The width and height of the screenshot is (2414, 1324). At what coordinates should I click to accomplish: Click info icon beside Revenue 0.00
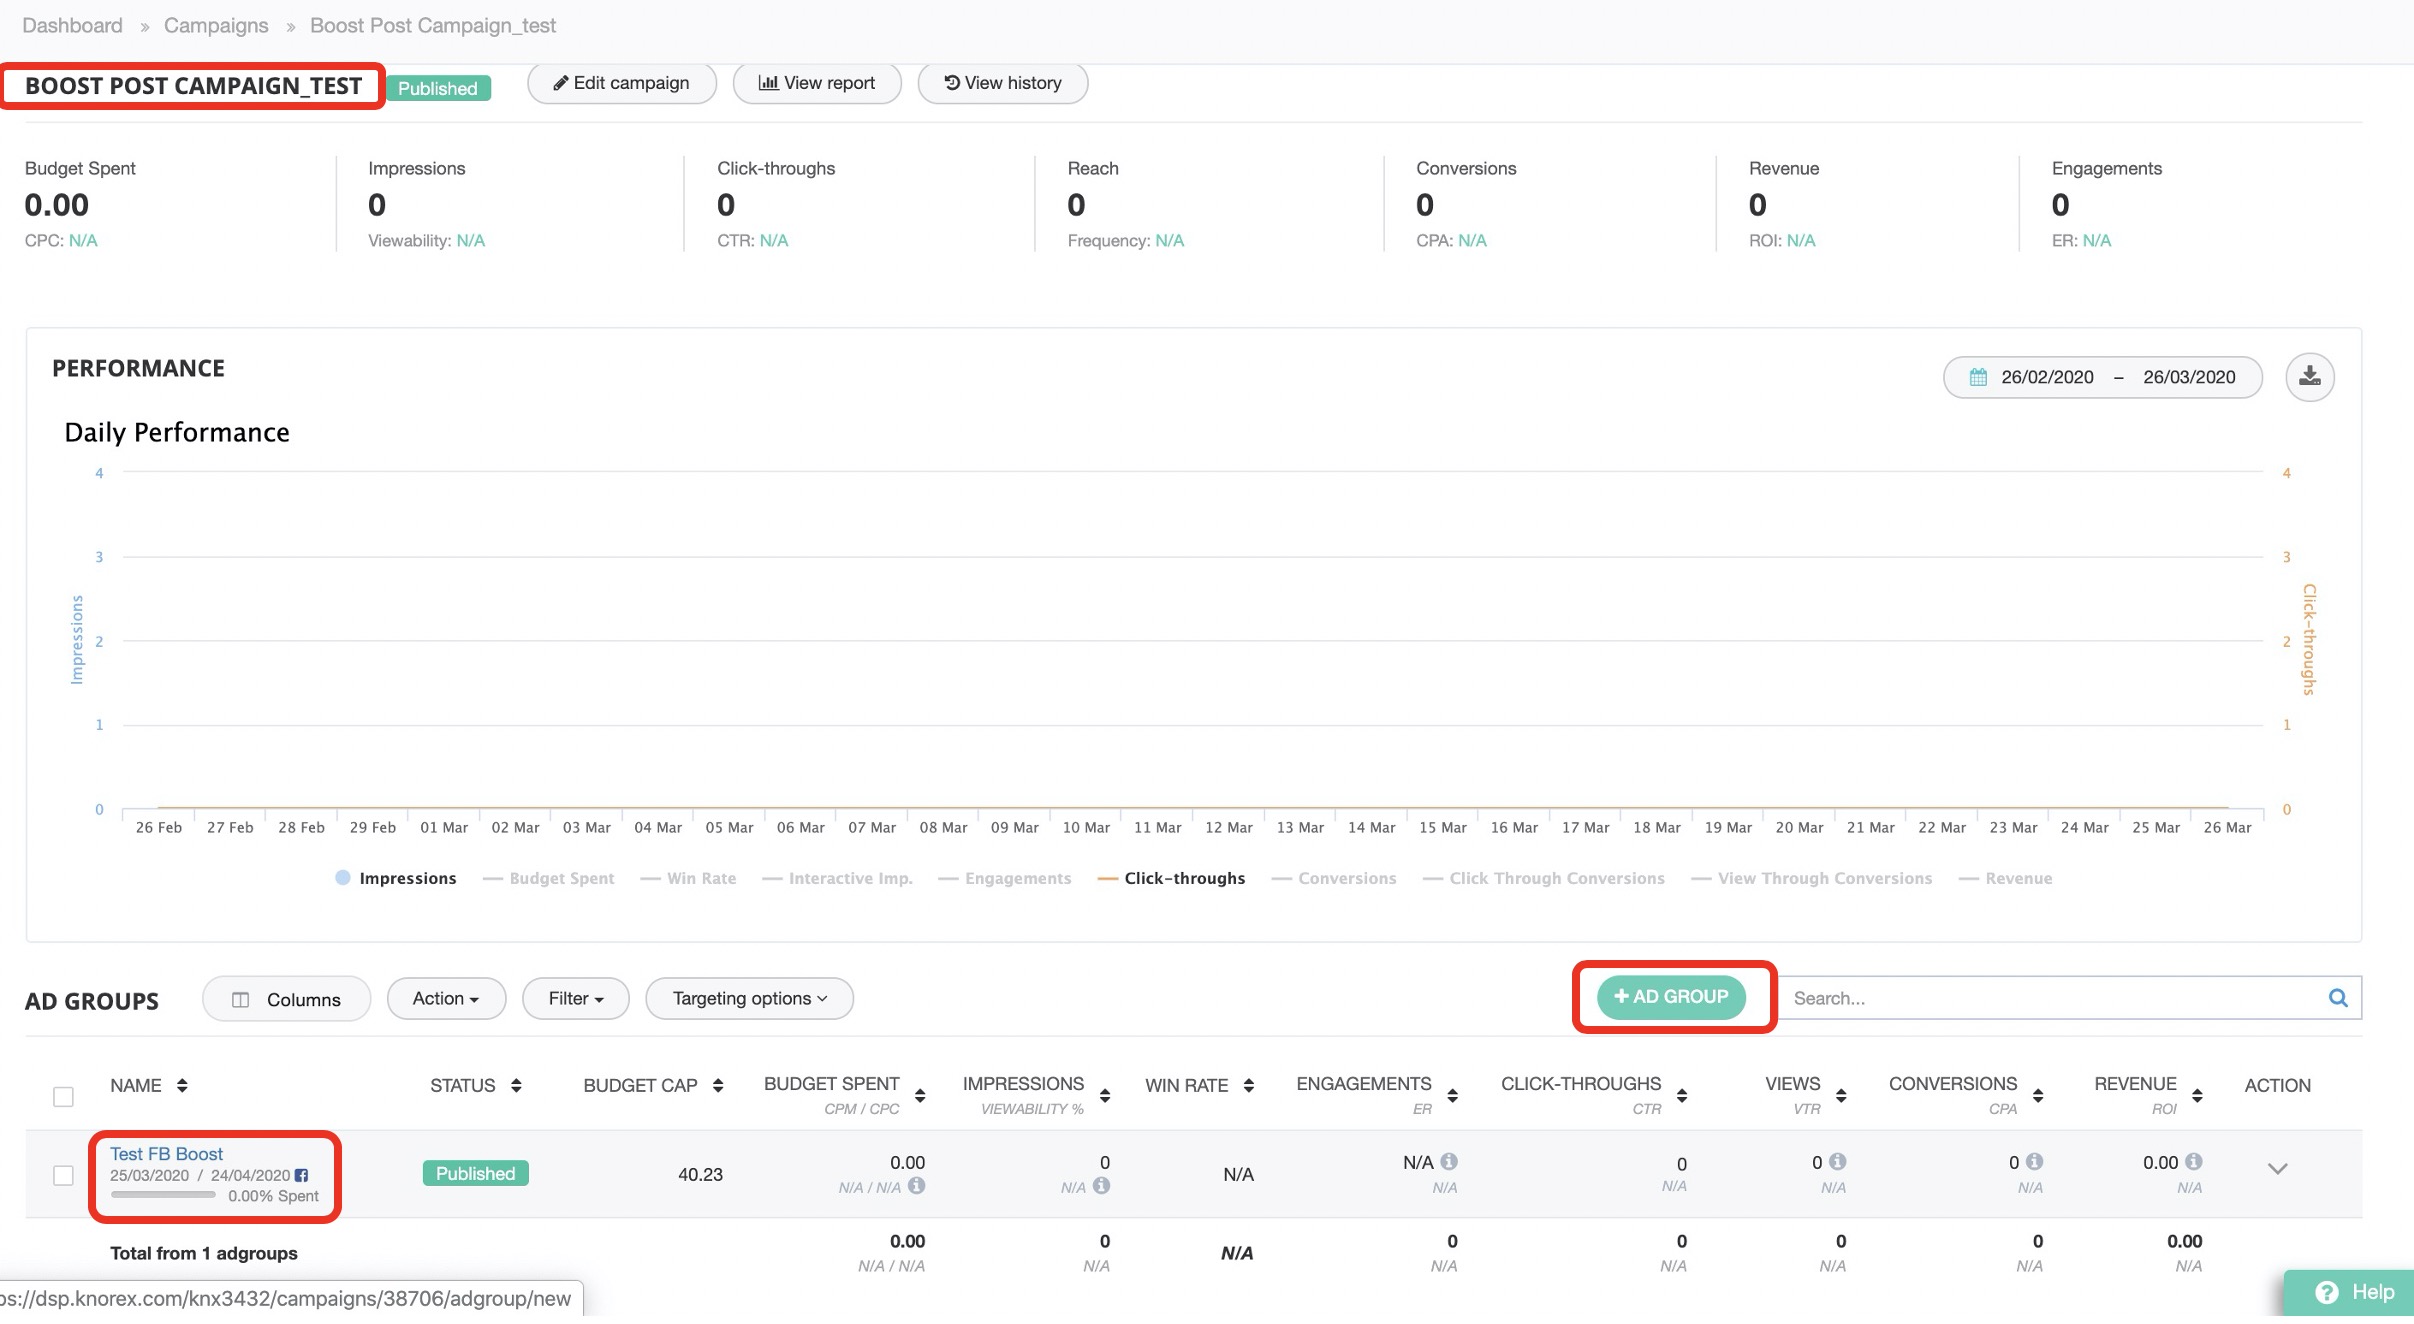click(2193, 1162)
